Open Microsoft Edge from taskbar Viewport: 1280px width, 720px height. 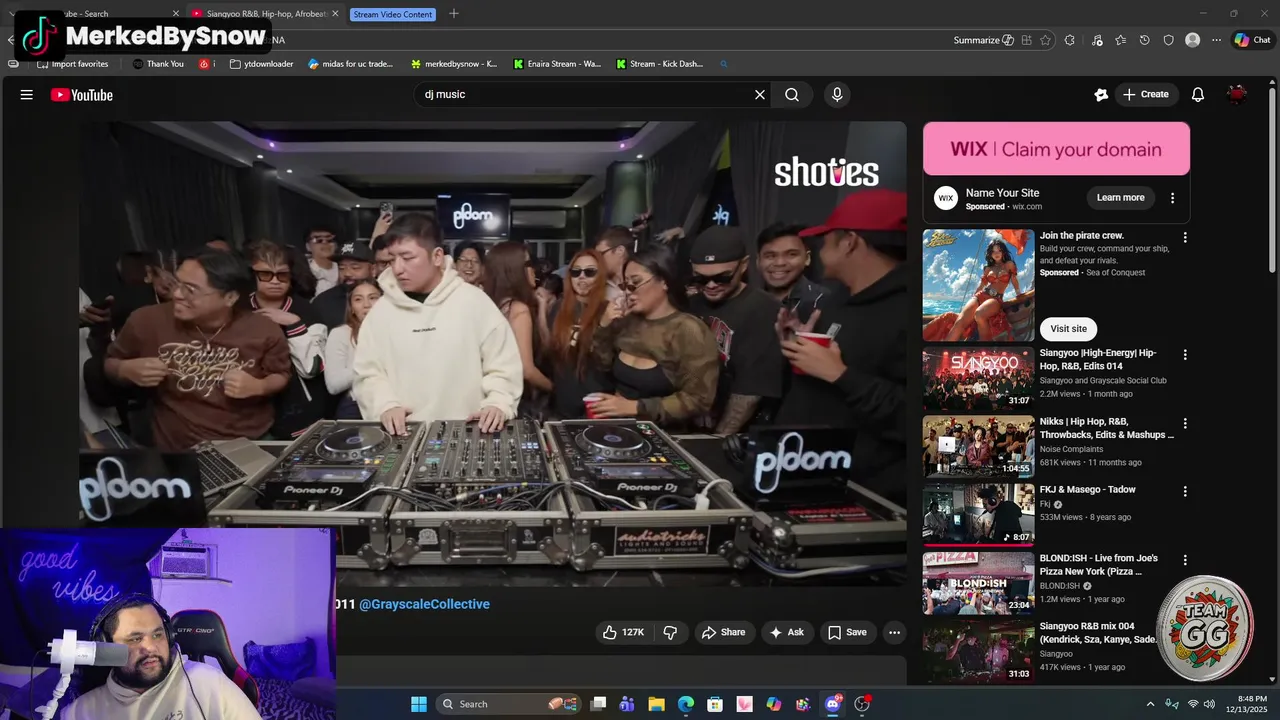pos(686,704)
